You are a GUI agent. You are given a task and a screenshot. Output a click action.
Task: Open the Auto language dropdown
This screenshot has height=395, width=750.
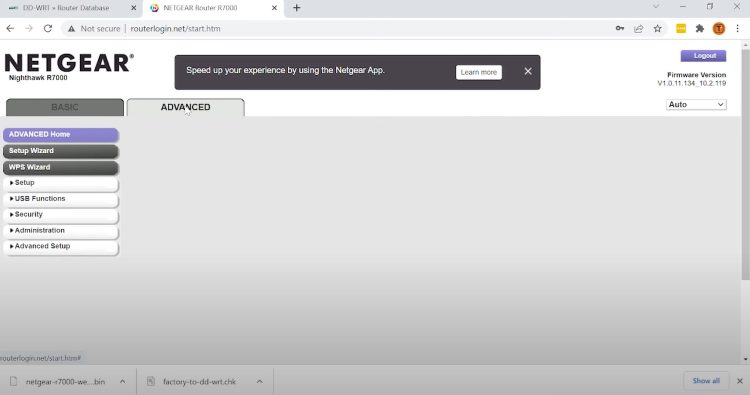click(696, 104)
